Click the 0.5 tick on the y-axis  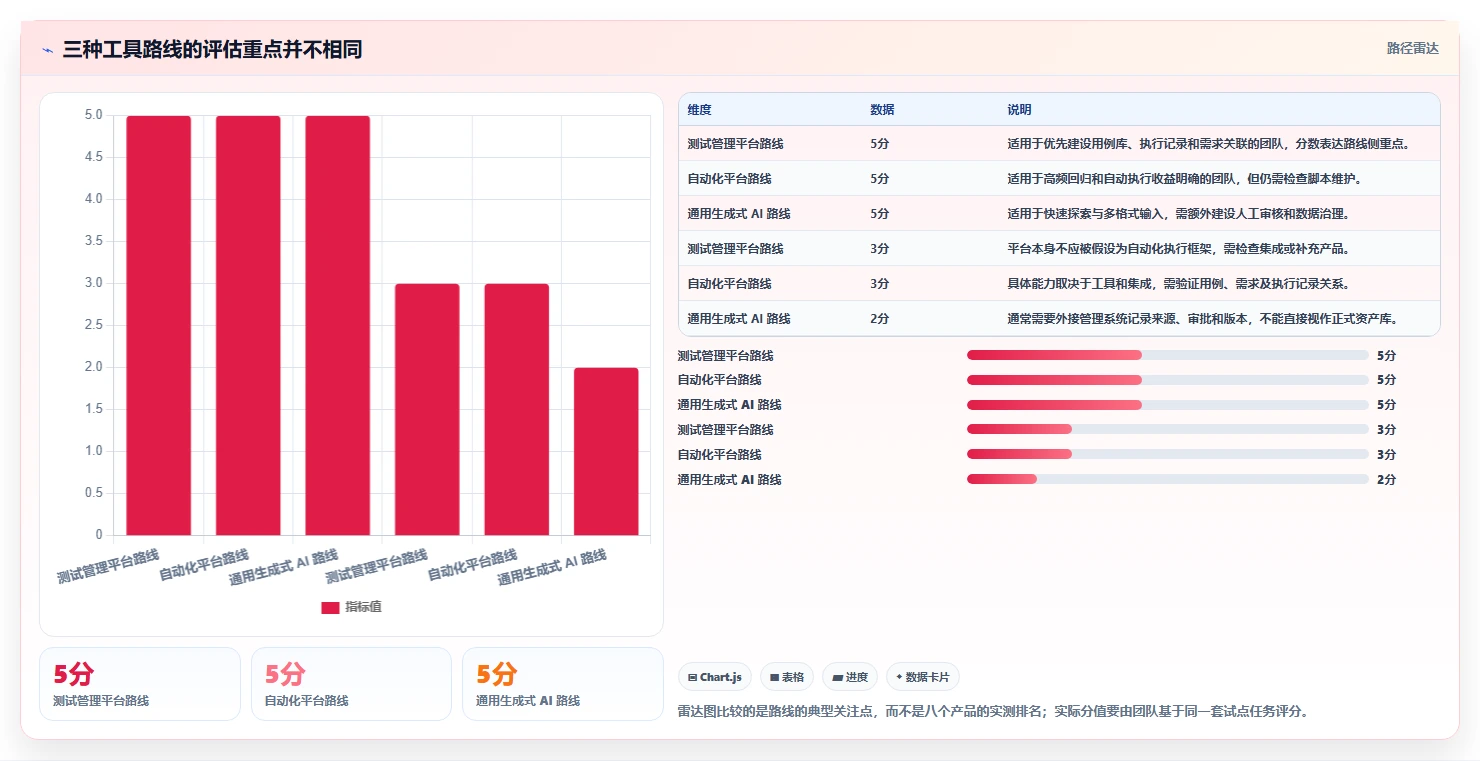pyautogui.click(x=93, y=493)
